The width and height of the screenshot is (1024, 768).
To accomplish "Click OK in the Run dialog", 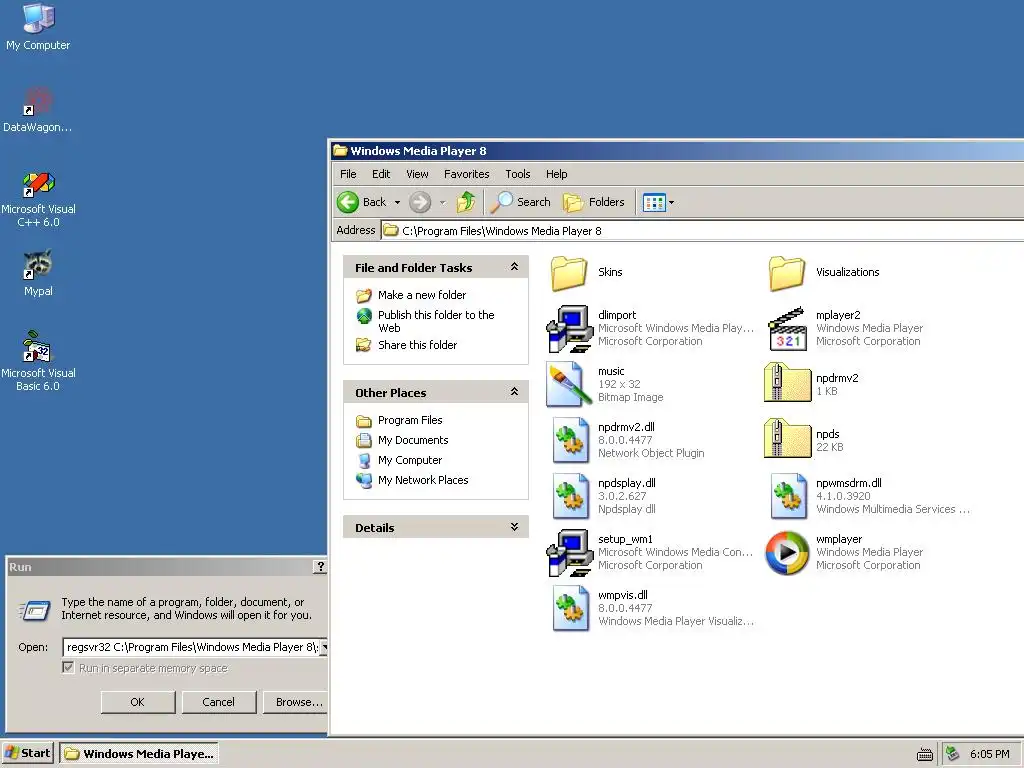I will [138, 702].
